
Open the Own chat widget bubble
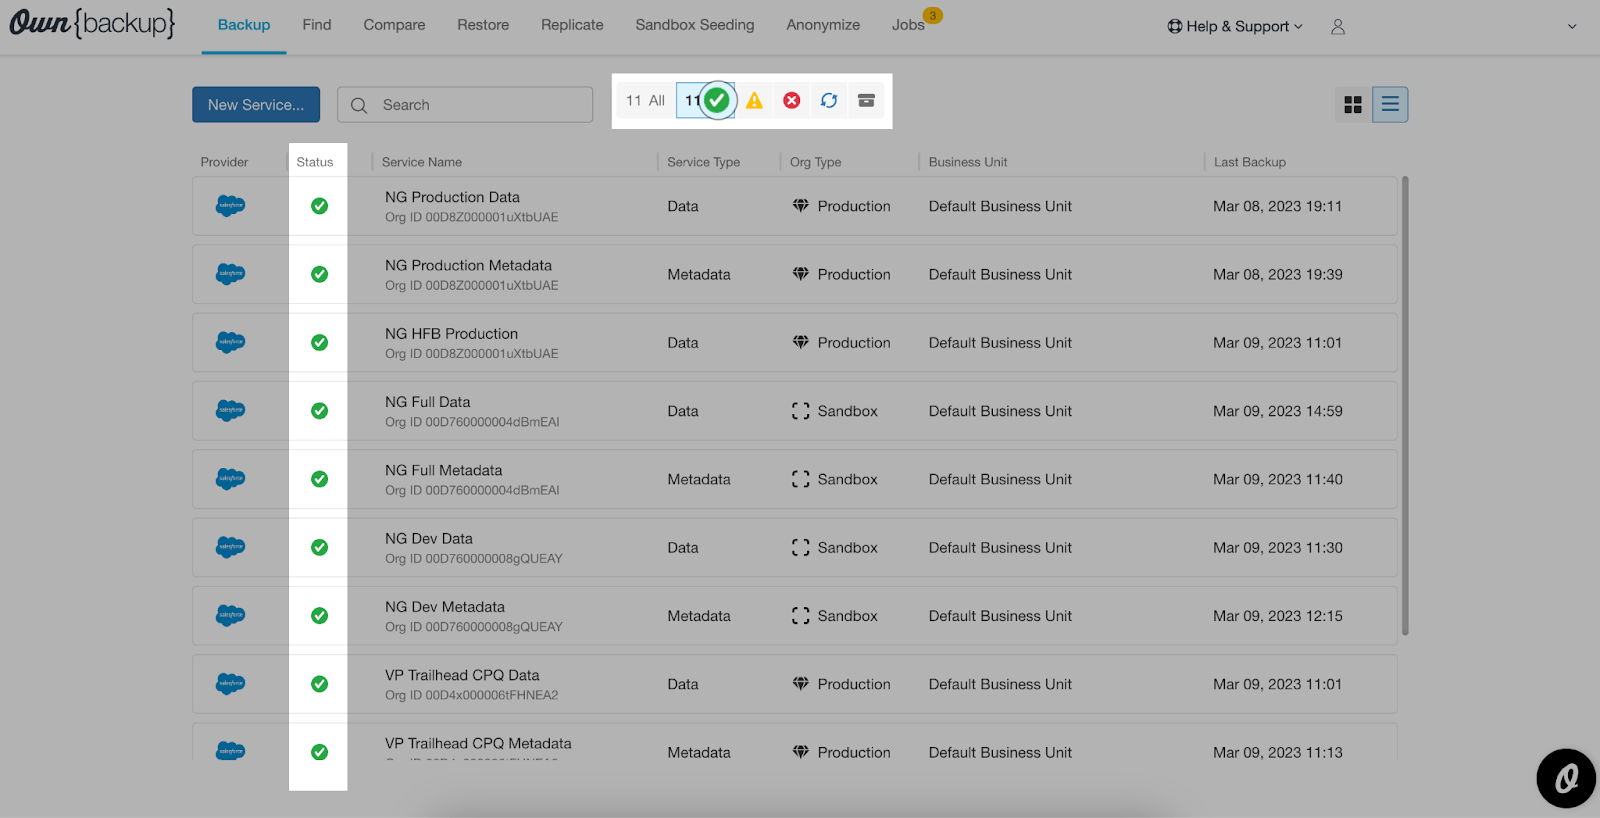coord(1565,778)
